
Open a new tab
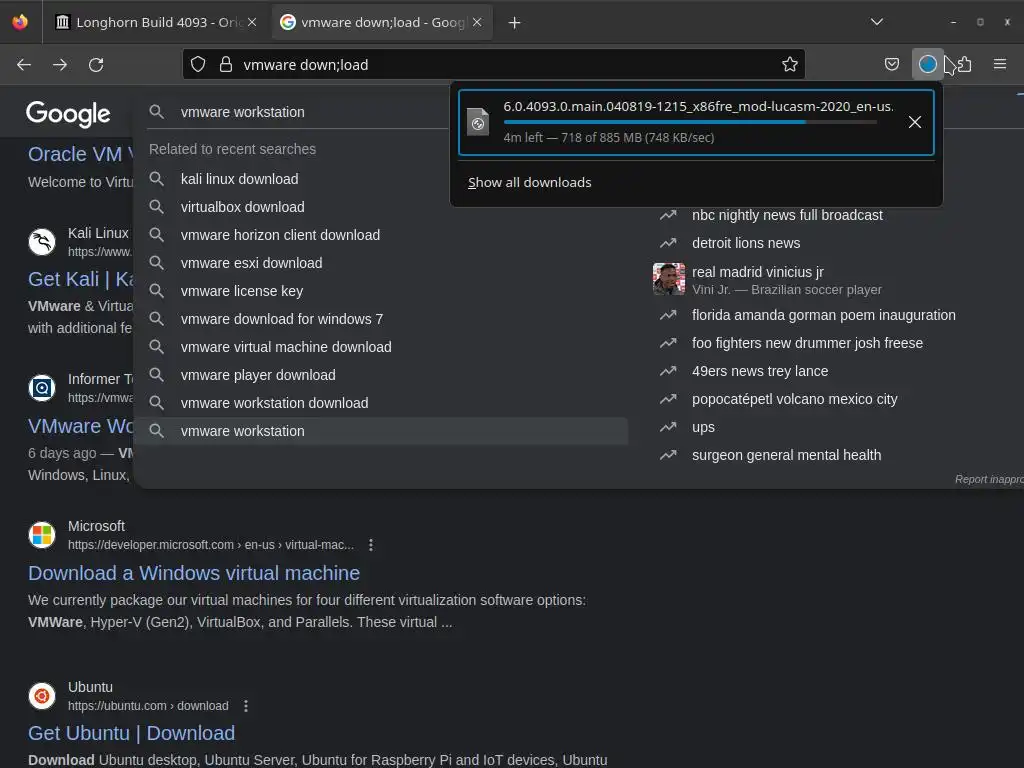(515, 23)
